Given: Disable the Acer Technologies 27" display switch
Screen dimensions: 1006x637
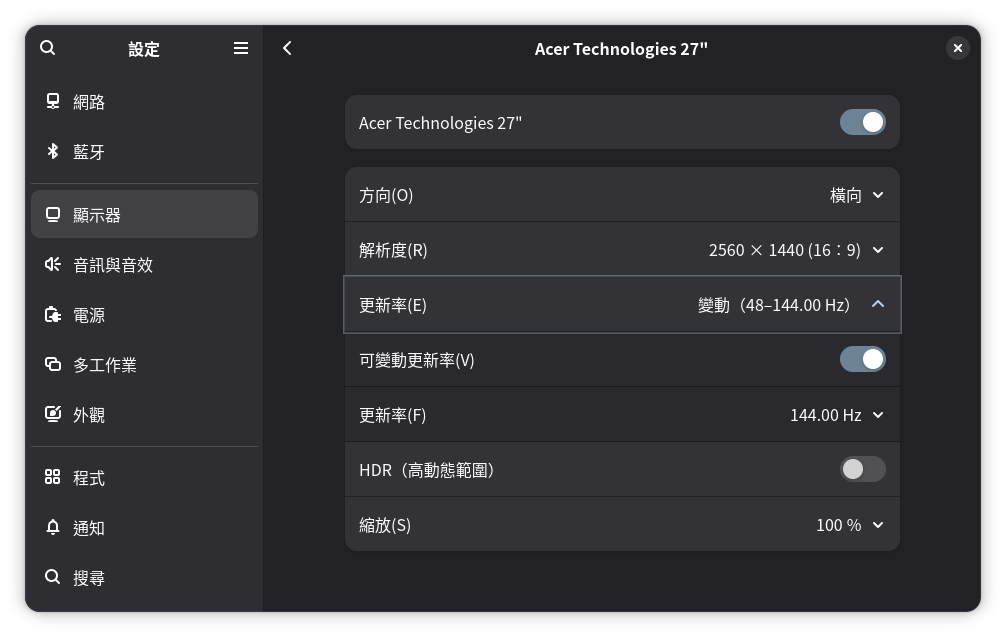Looking at the screenshot, I should point(862,122).
